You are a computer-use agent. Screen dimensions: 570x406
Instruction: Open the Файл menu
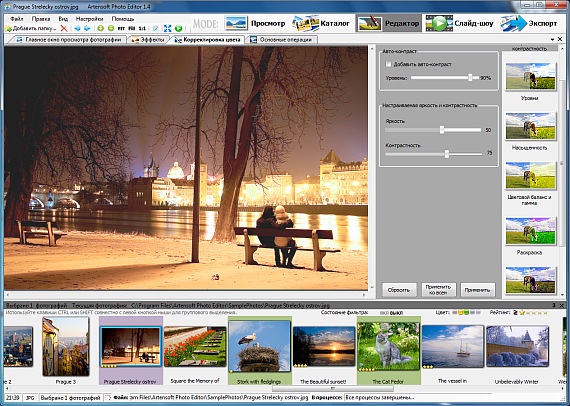point(17,19)
